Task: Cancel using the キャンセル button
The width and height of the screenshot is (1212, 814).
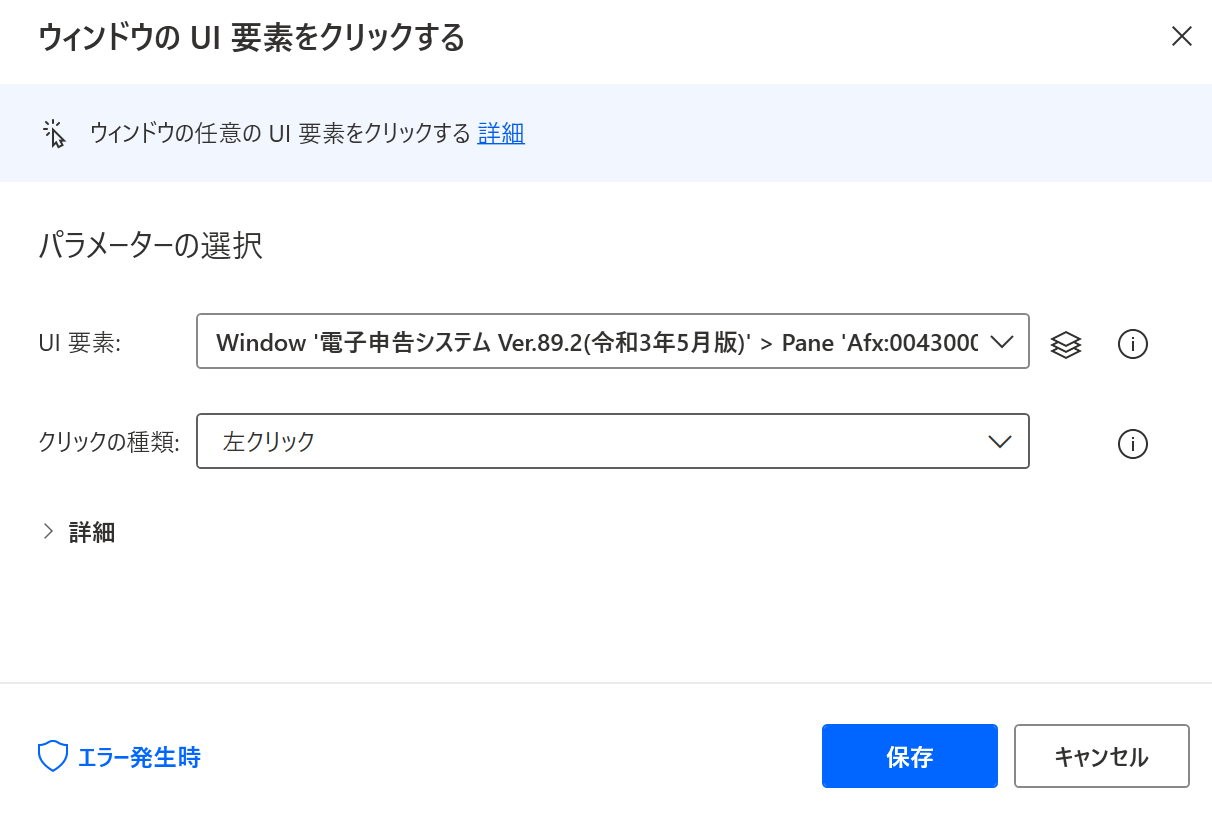Action: [x=1102, y=756]
